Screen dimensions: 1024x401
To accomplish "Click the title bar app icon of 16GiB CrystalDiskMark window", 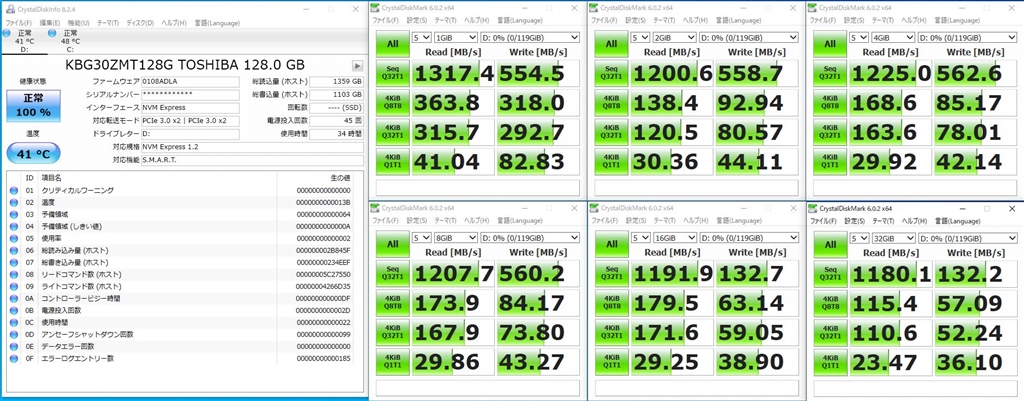I will pyautogui.click(x=594, y=208).
